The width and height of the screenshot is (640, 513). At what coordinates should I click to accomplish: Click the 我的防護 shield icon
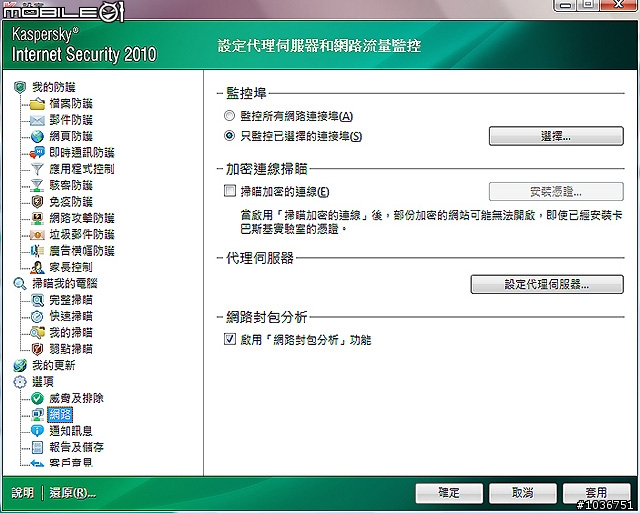click(20, 87)
